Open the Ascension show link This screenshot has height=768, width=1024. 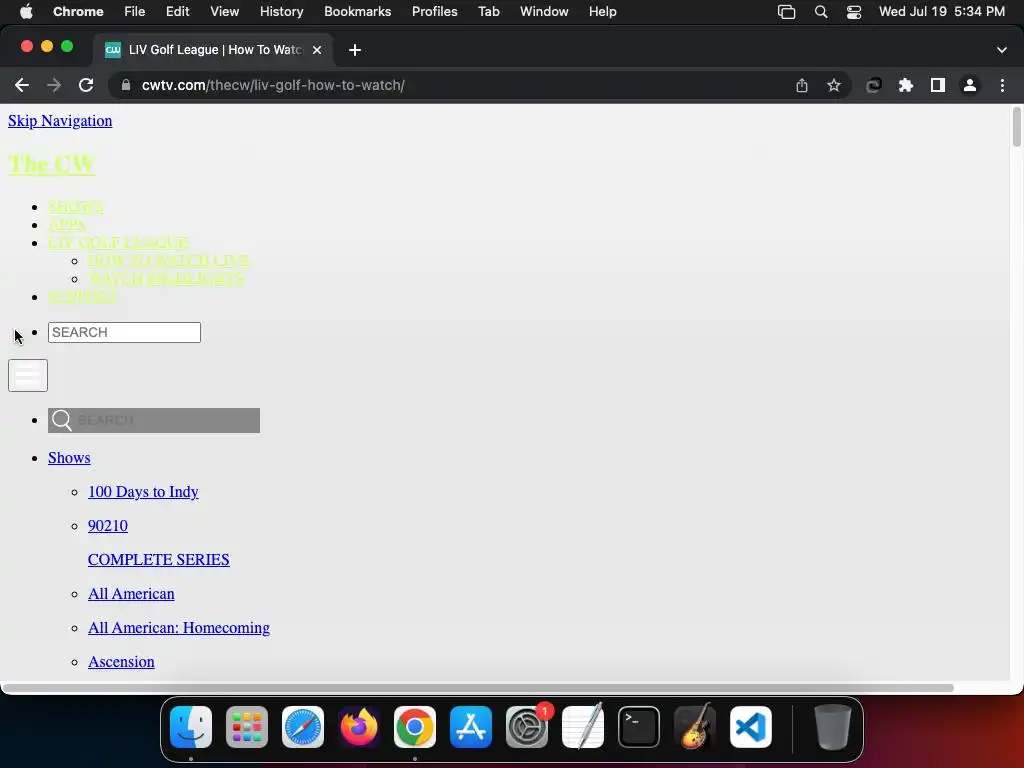click(121, 662)
